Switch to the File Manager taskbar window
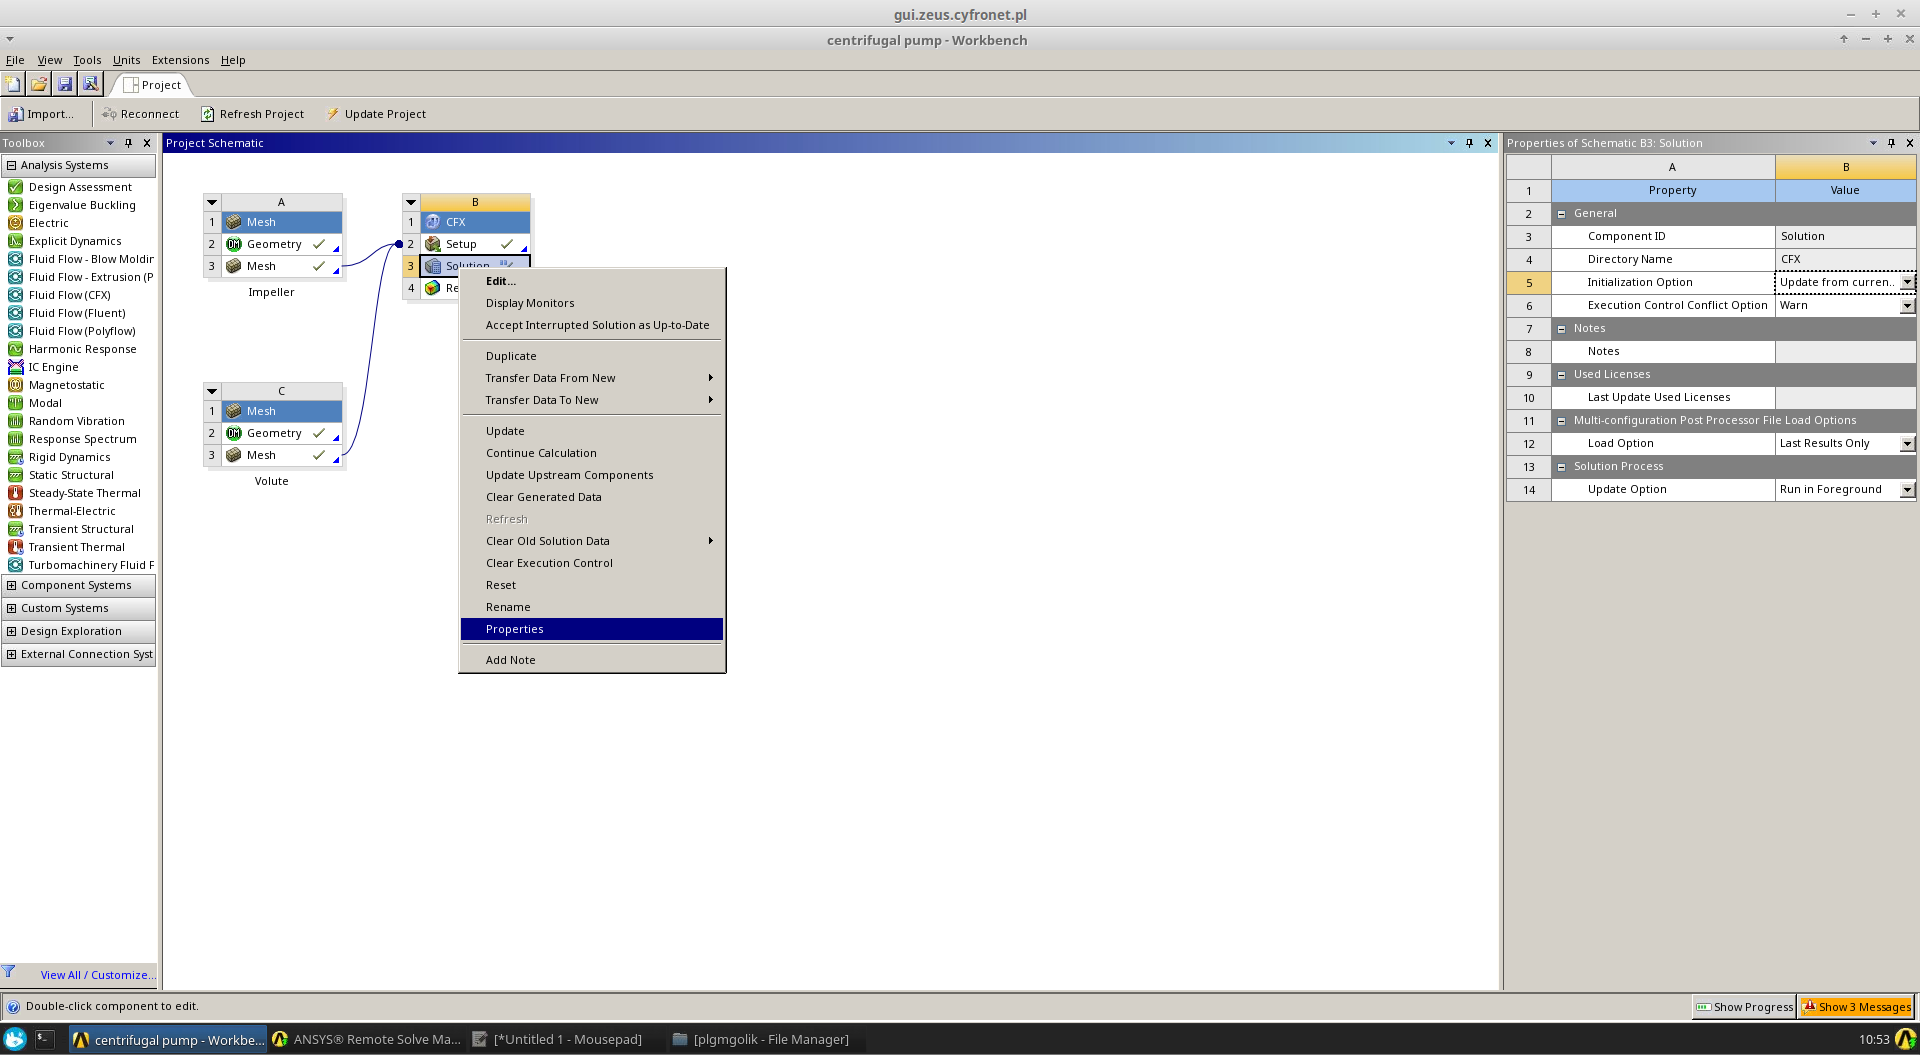 tap(767, 1039)
